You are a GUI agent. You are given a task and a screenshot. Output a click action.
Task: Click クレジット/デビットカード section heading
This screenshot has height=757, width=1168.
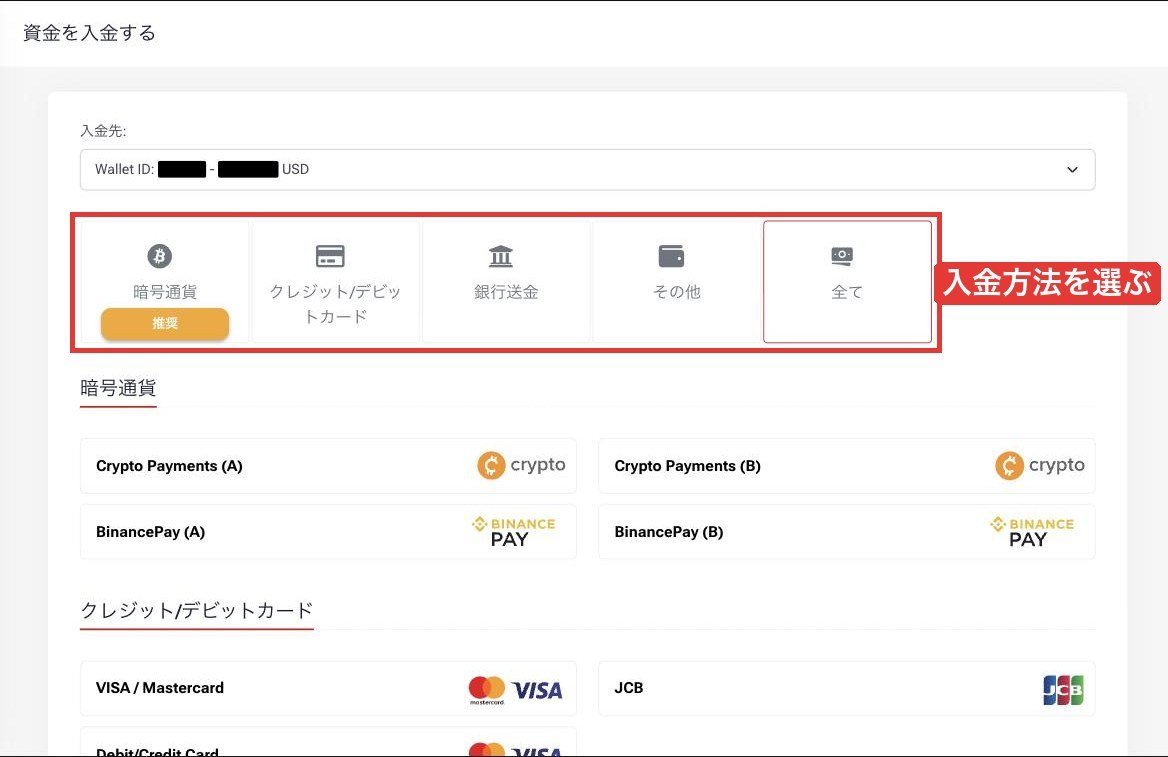point(197,611)
